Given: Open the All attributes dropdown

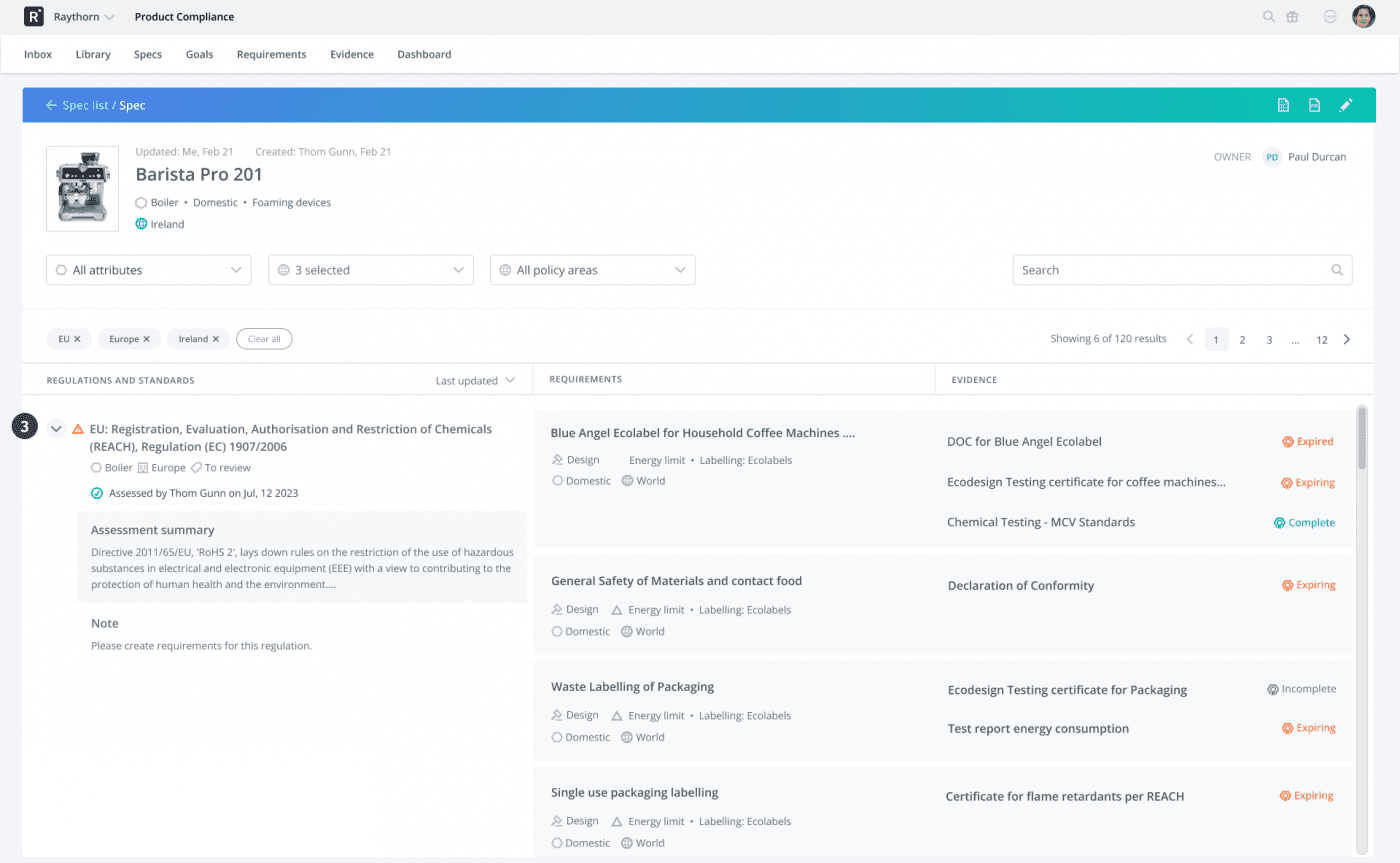Looking at the screenshot, I should click(x=148, y=270).
